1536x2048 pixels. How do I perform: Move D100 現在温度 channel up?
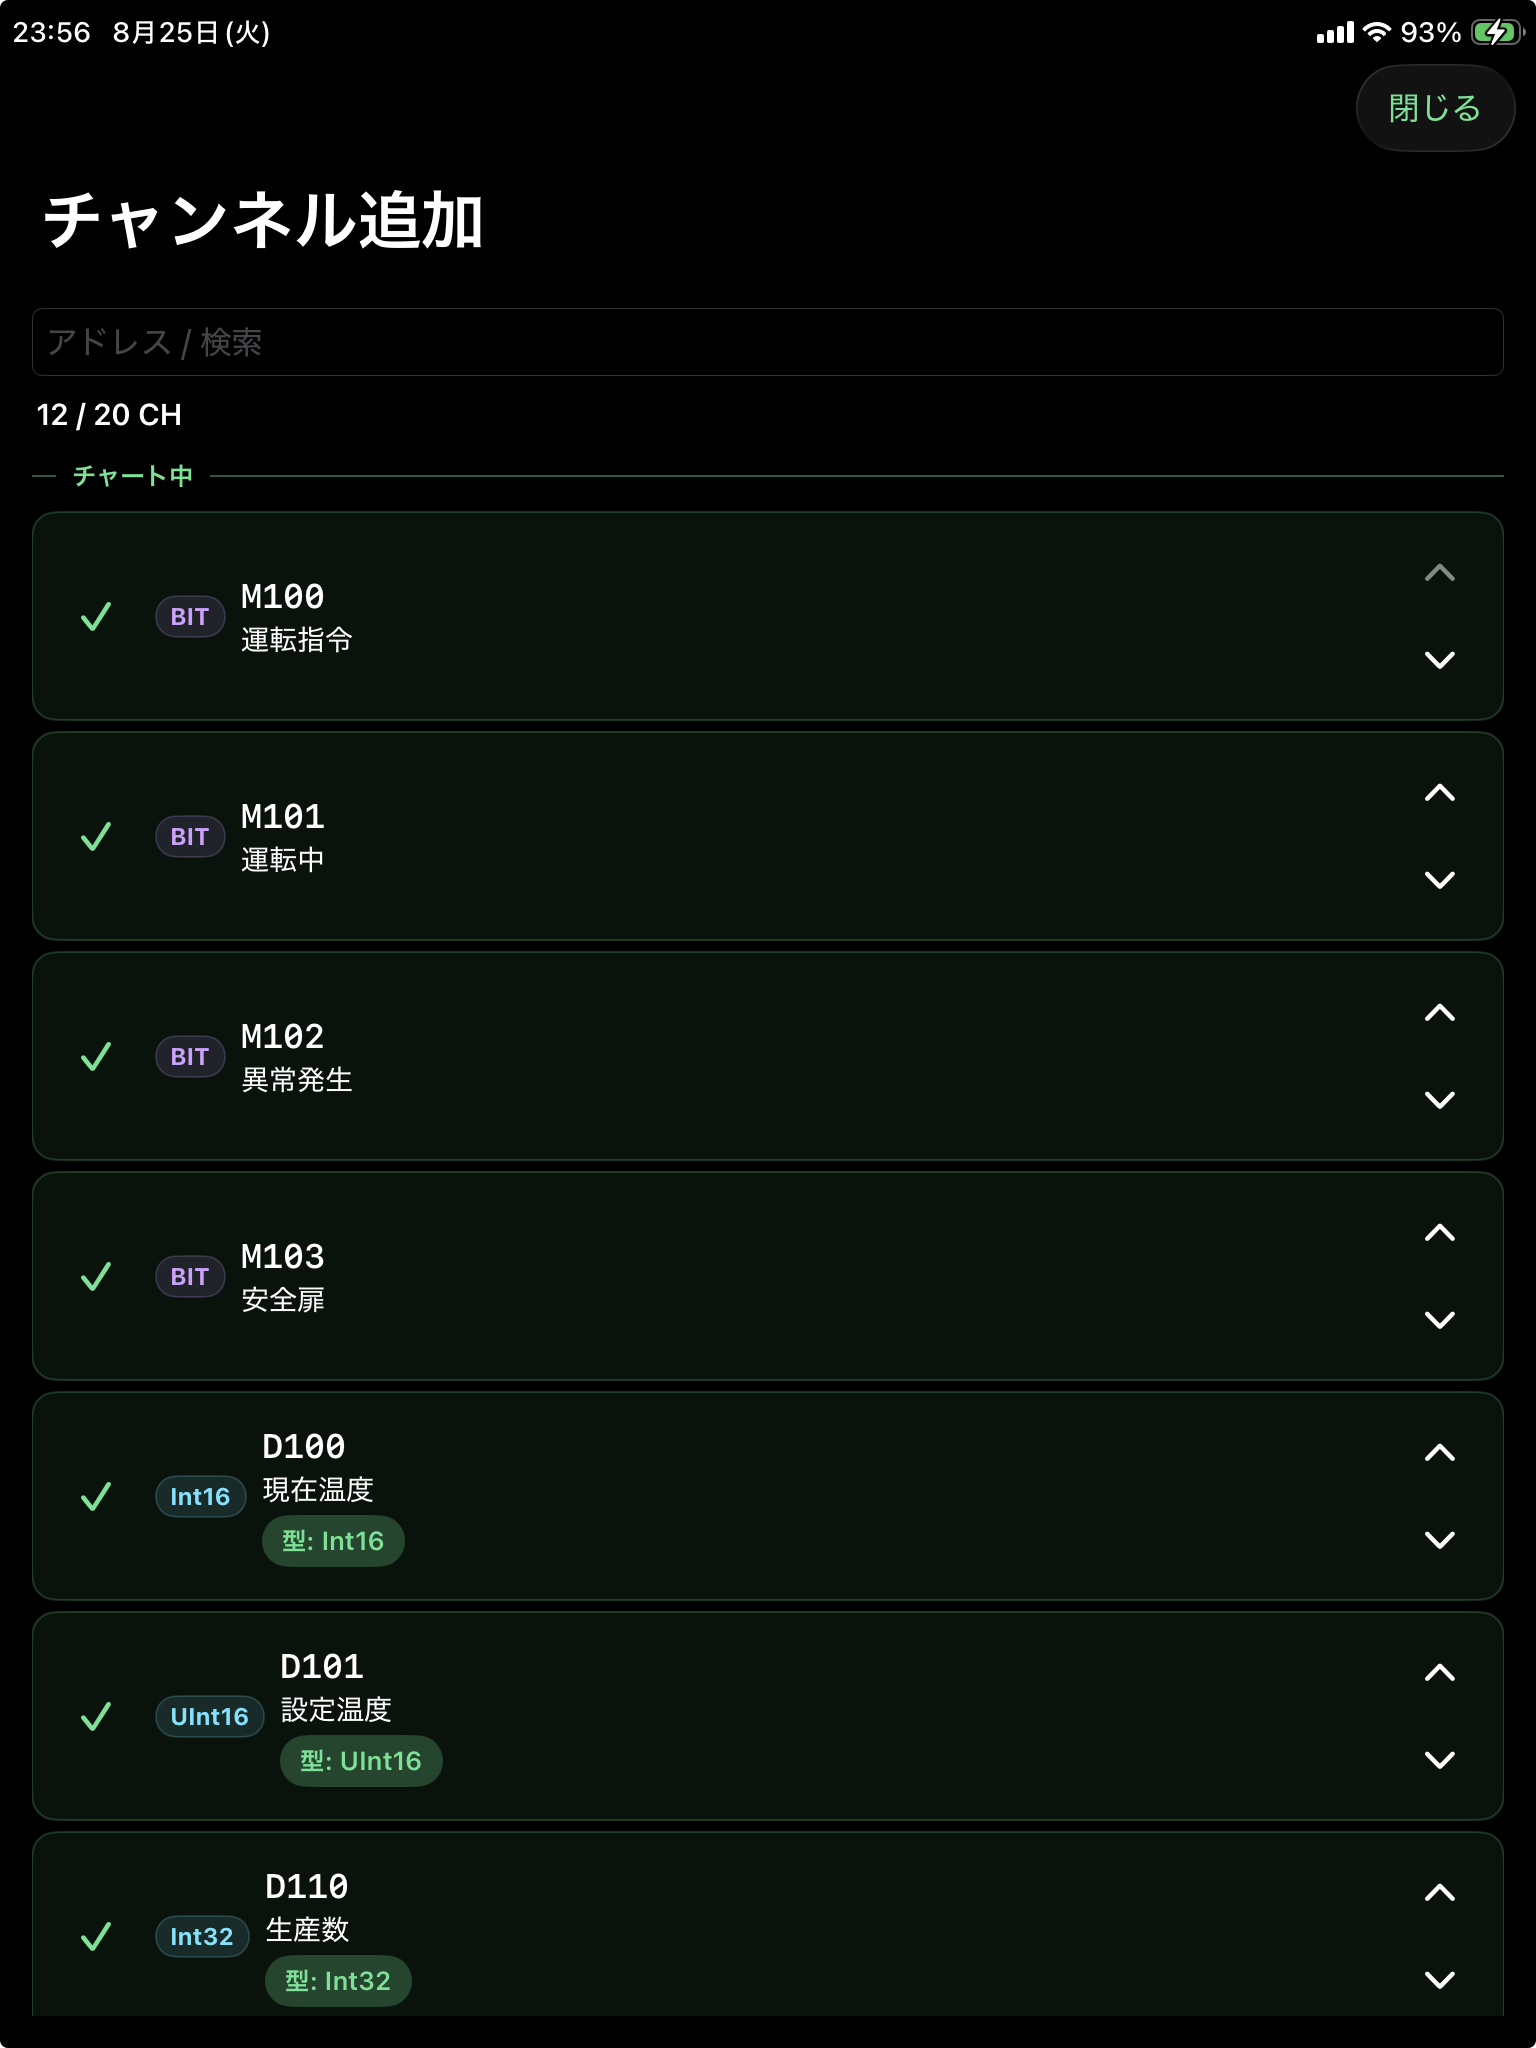click(1439, 1453)
